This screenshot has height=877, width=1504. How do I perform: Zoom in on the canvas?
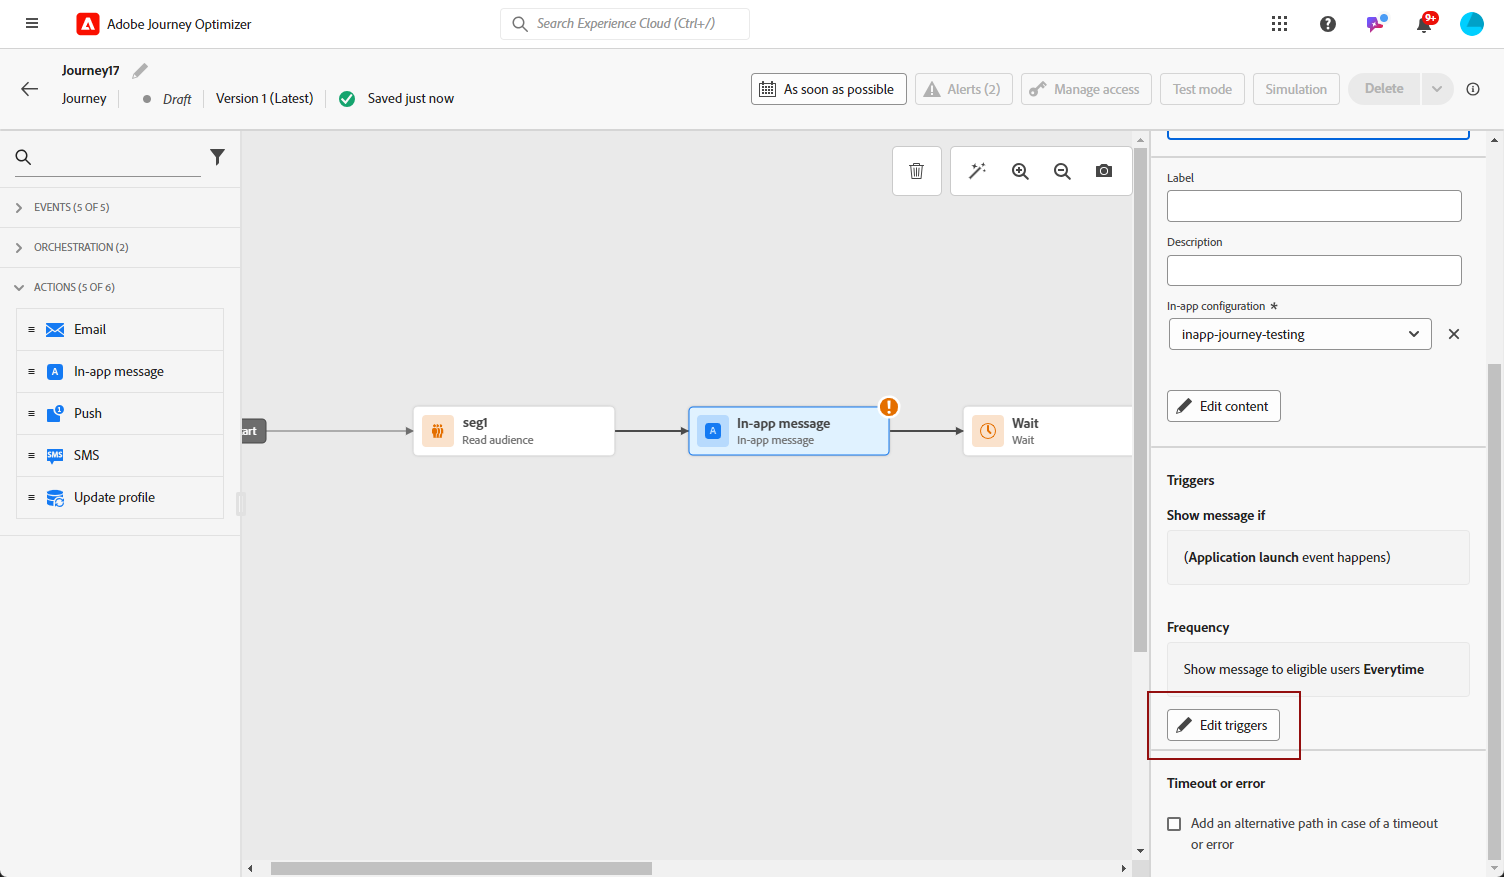pyautogui.click(x=1020, y=171)
